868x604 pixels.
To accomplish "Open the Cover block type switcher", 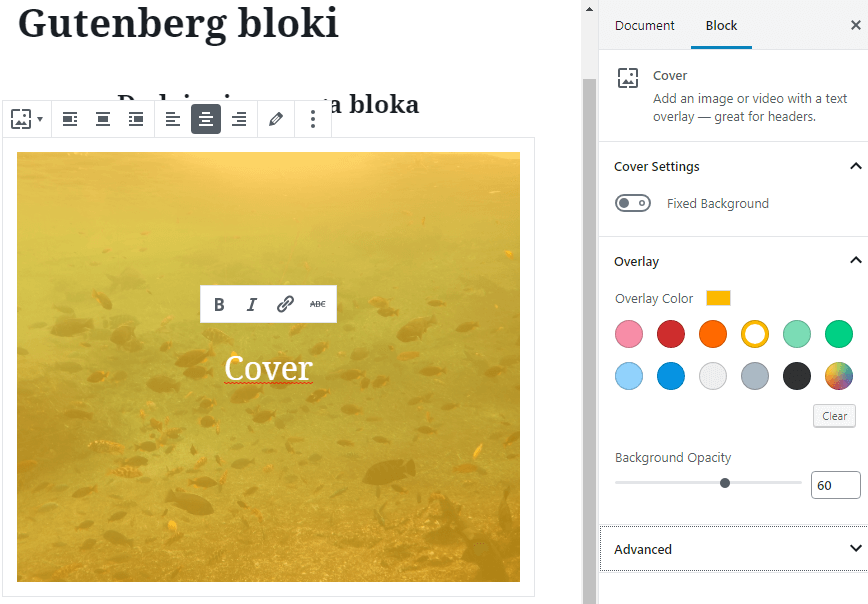I will tap(27, 119).
